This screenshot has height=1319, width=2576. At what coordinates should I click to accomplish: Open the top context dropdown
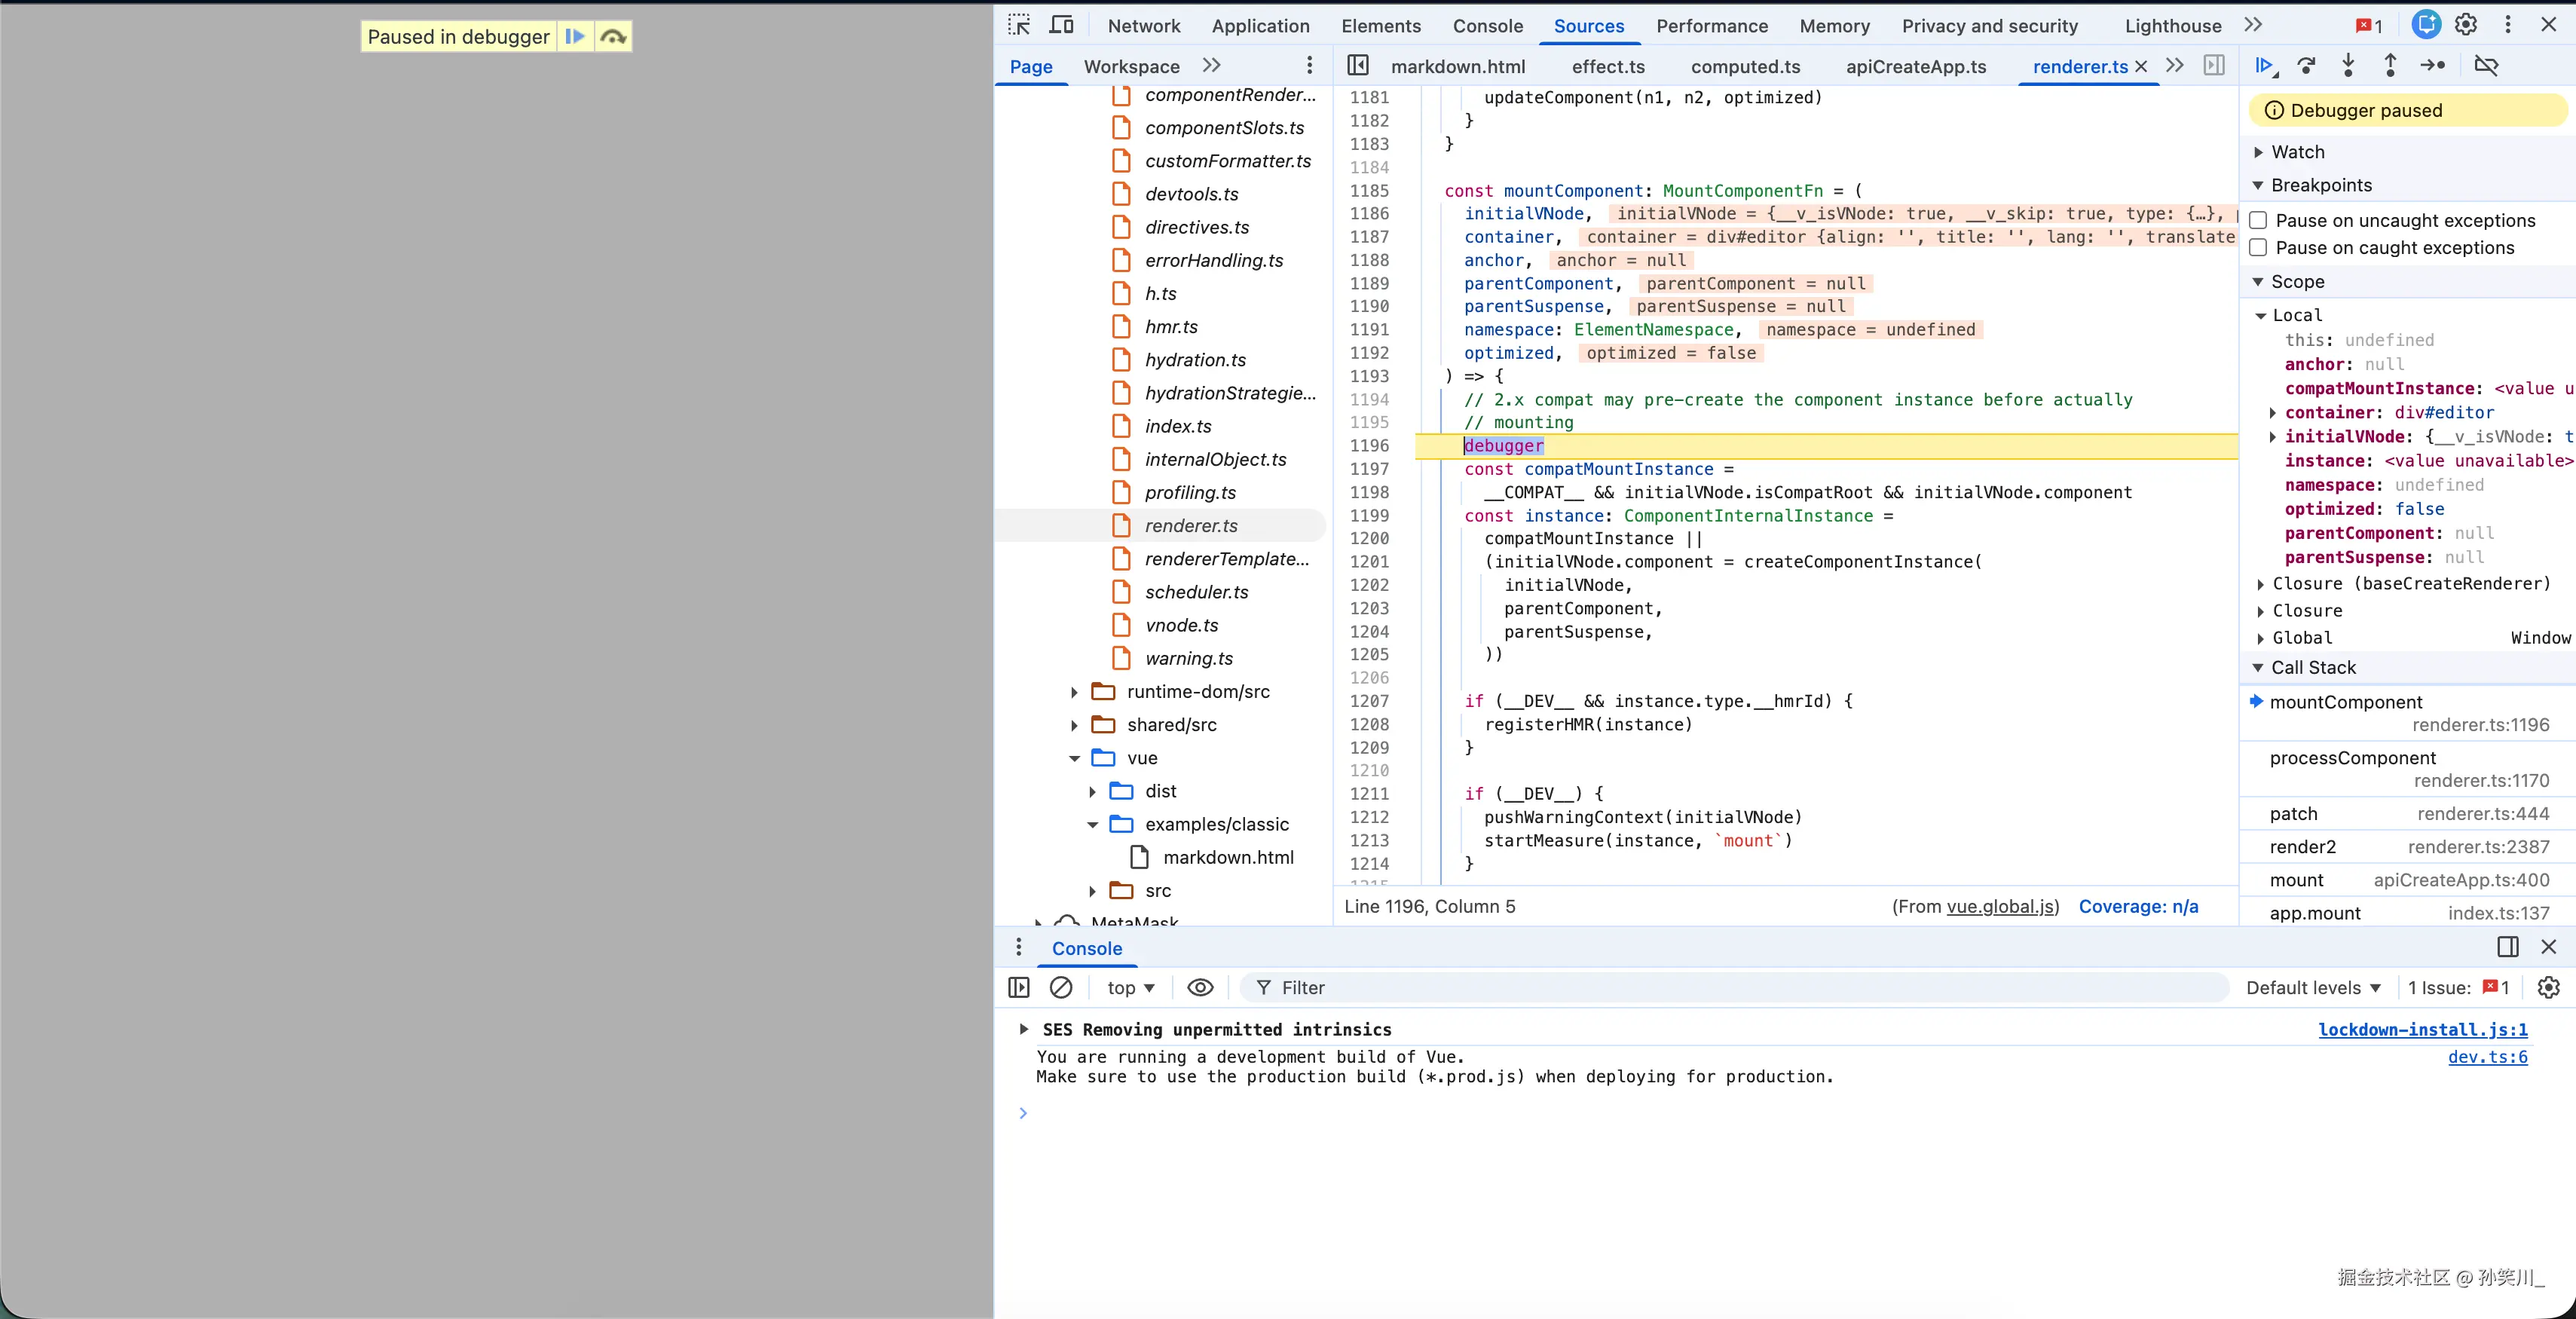click(1131, 987)
